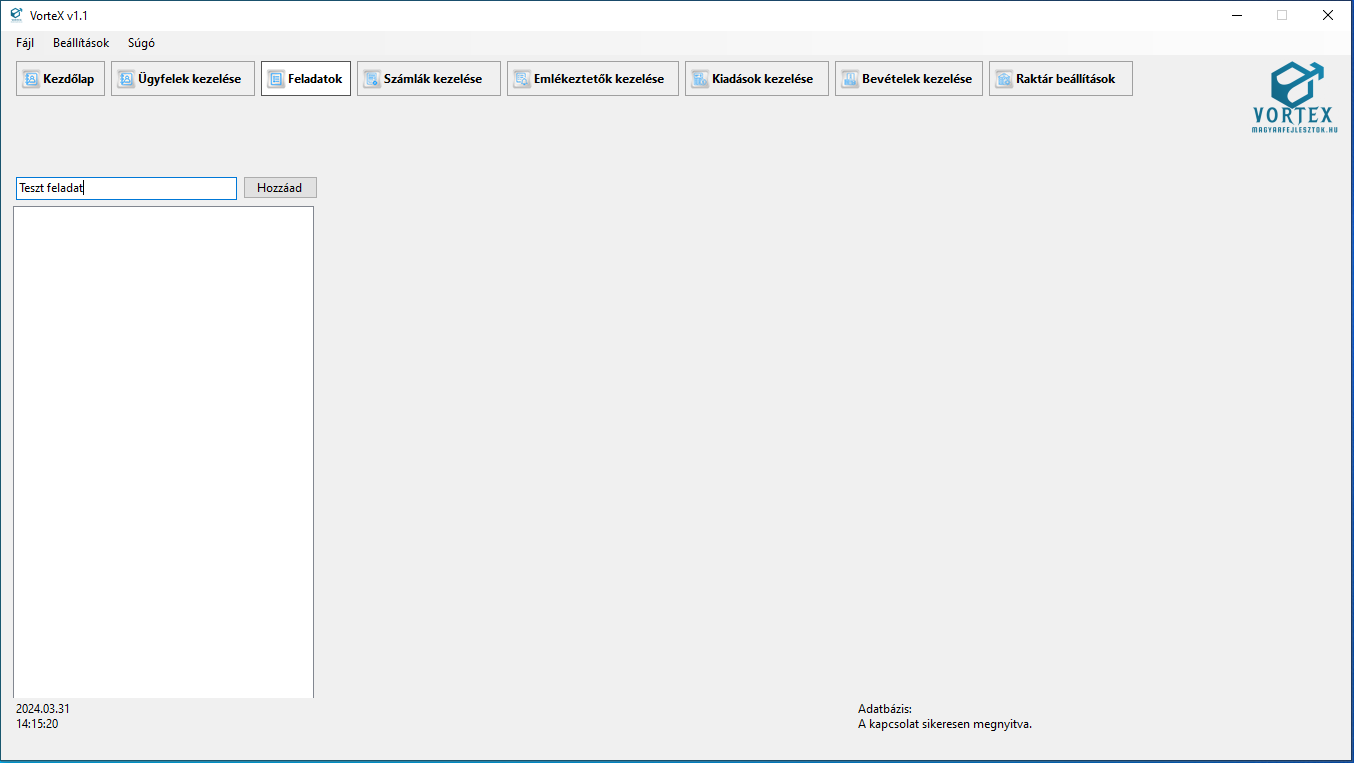The image size is (1354, 763).
Task: Open Raktár beállítások warehouse icon
Action: [x=1004, y=79]
